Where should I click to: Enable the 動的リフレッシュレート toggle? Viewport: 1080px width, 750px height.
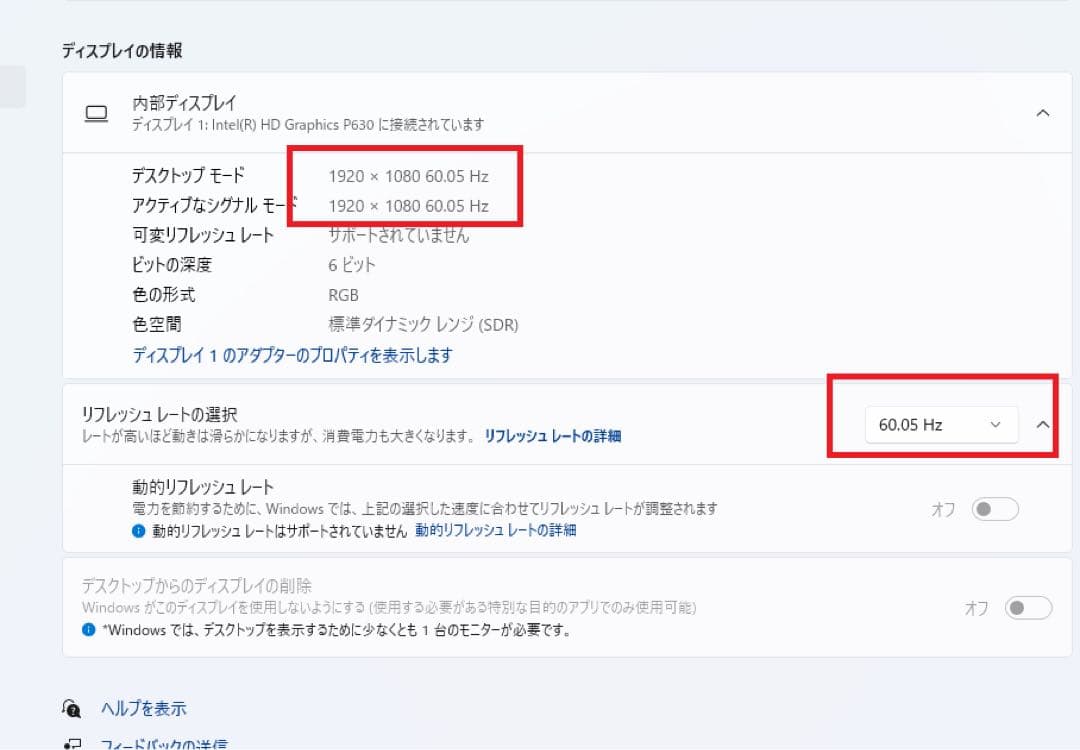pos(996,509)
